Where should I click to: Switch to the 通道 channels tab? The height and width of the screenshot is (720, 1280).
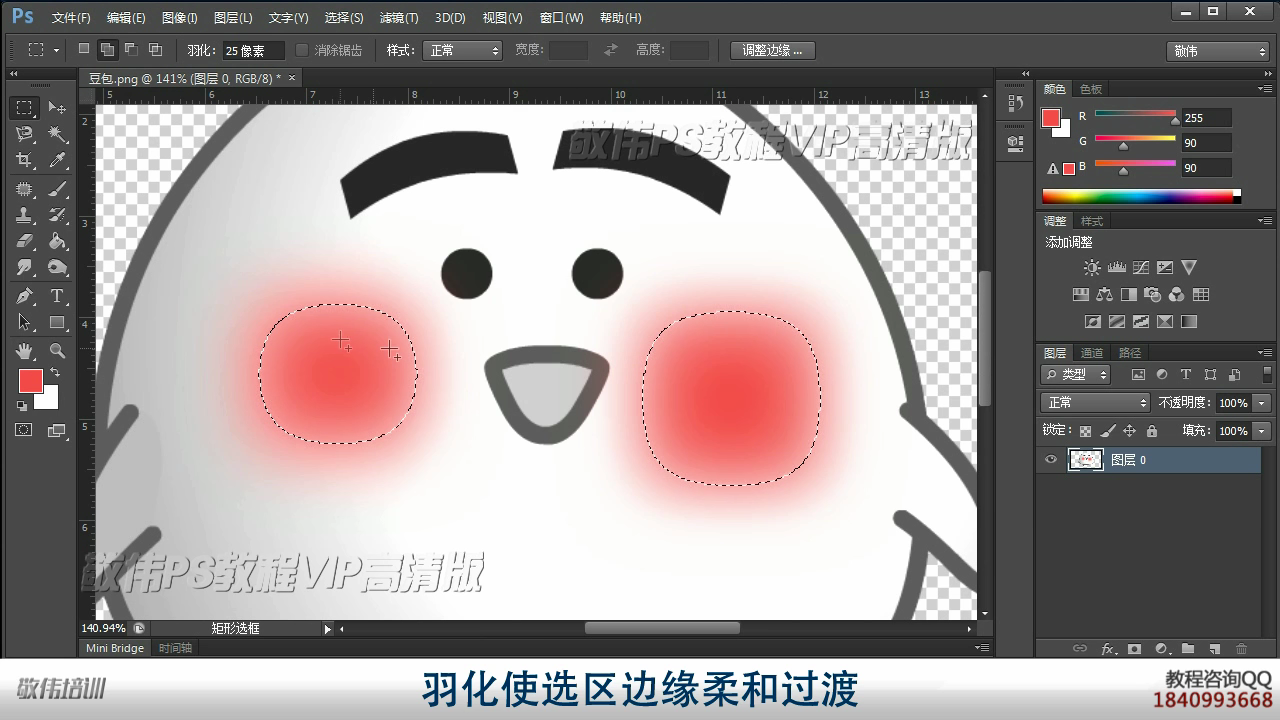[1092, 353]
